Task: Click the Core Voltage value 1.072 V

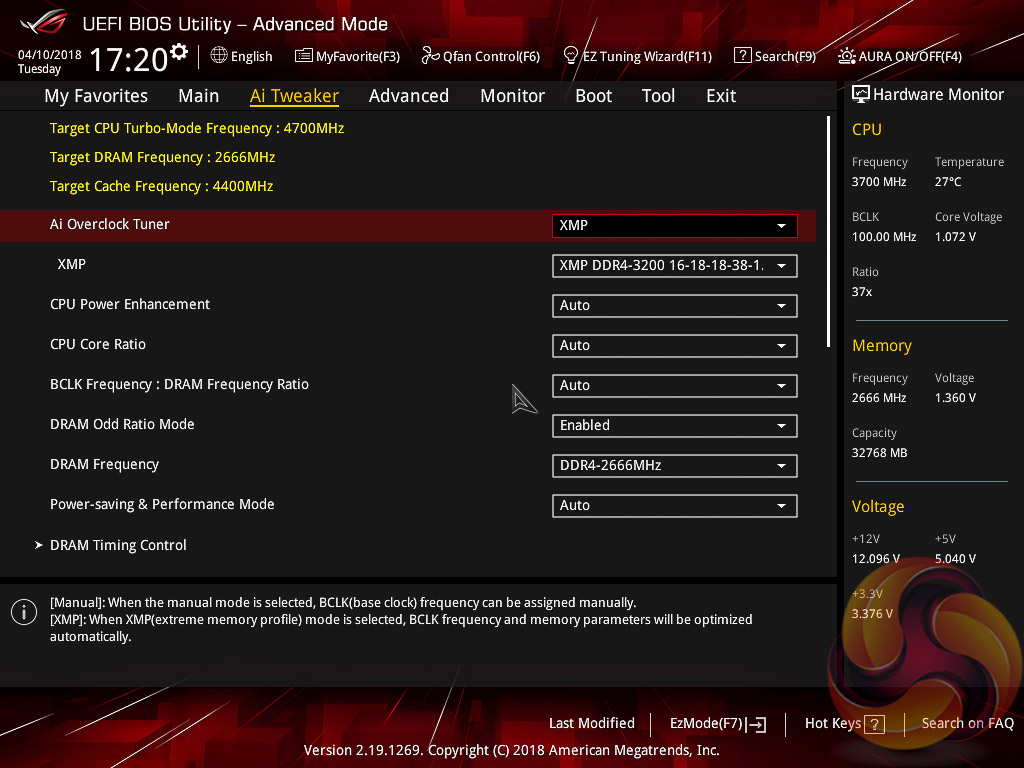Action: (x=955, y=236)
